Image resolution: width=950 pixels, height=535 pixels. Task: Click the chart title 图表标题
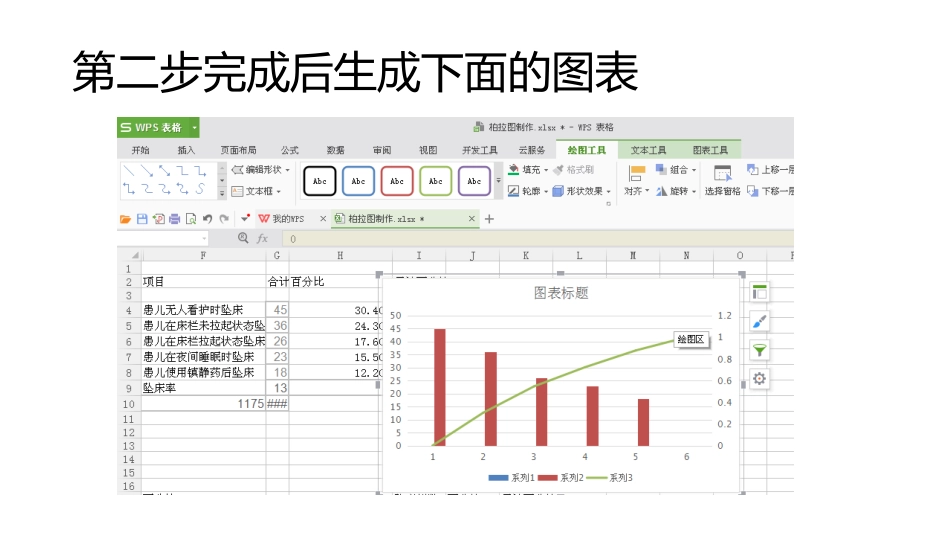click(561, 293)
